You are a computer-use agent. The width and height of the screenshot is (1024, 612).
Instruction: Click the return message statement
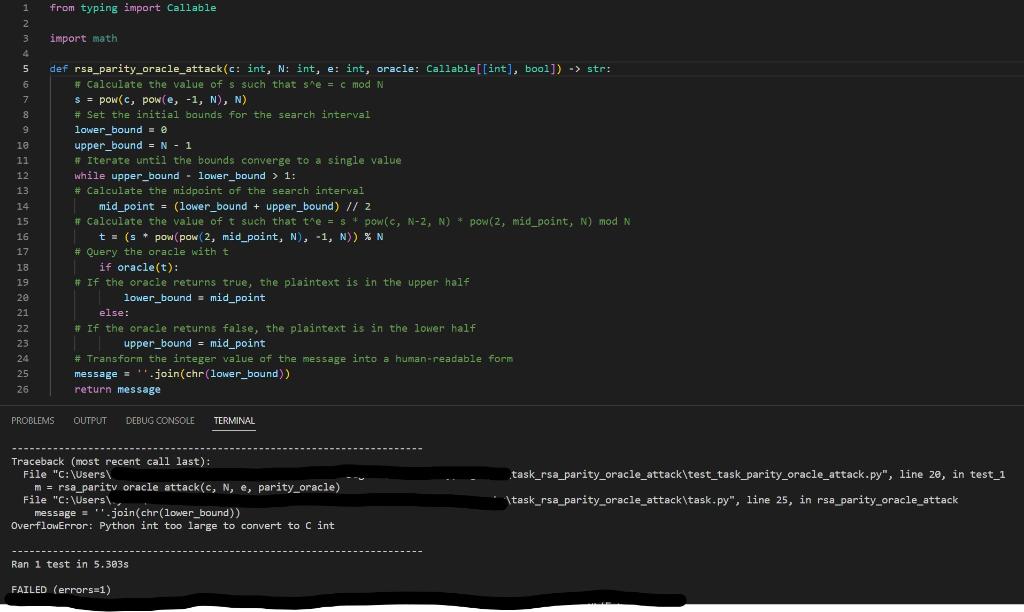pyautogui.click(x=116, y=389)
